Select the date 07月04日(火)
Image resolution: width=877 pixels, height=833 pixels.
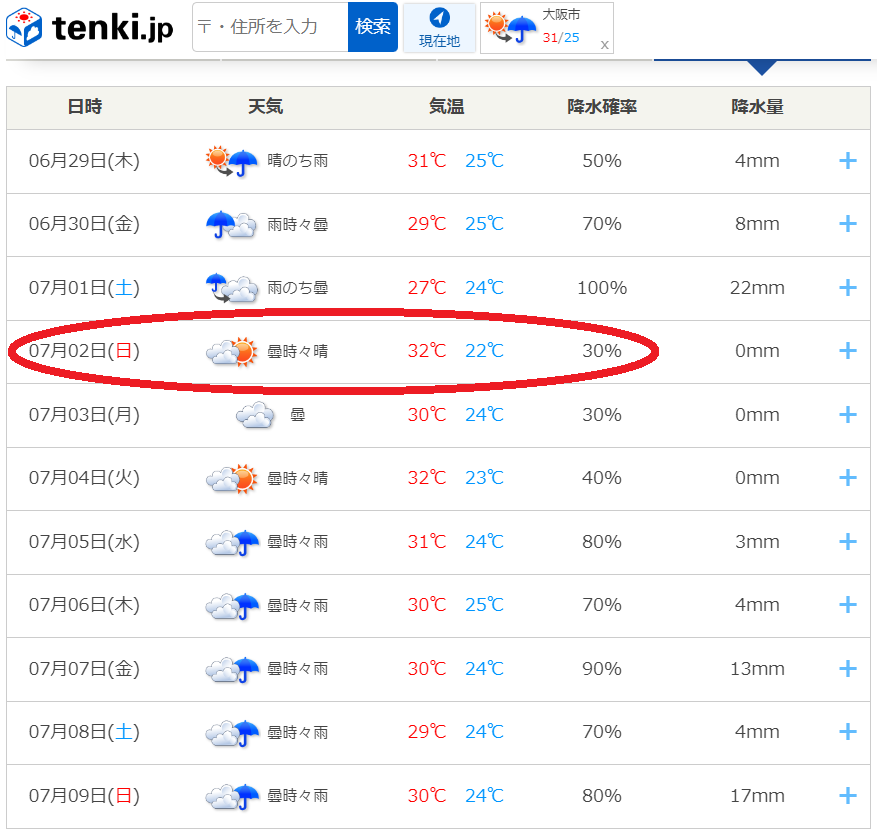[84, 478]
